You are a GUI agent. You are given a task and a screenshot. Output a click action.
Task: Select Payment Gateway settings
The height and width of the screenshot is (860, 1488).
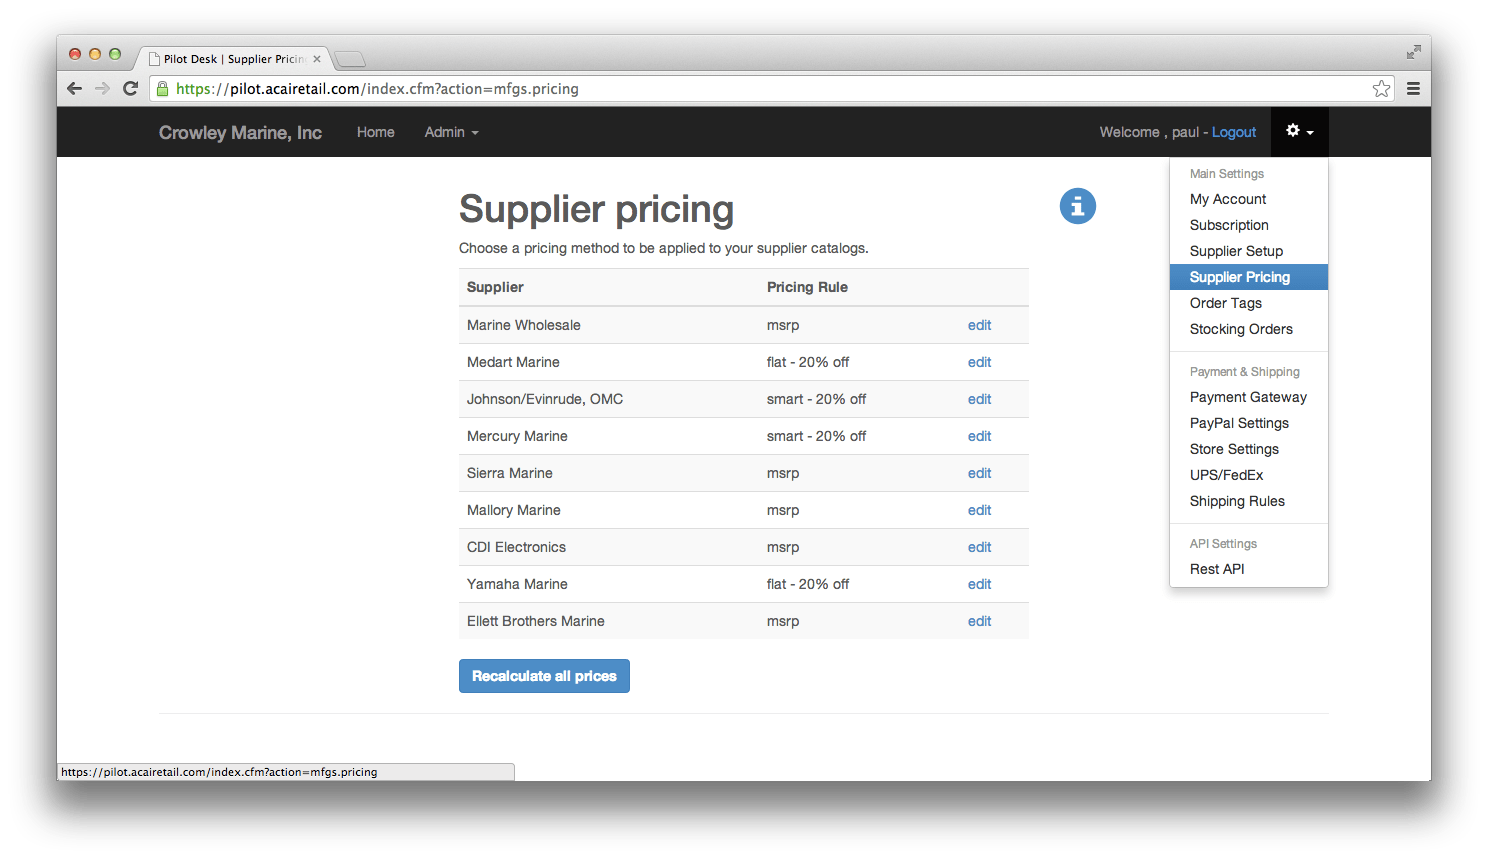(1248, 397)
